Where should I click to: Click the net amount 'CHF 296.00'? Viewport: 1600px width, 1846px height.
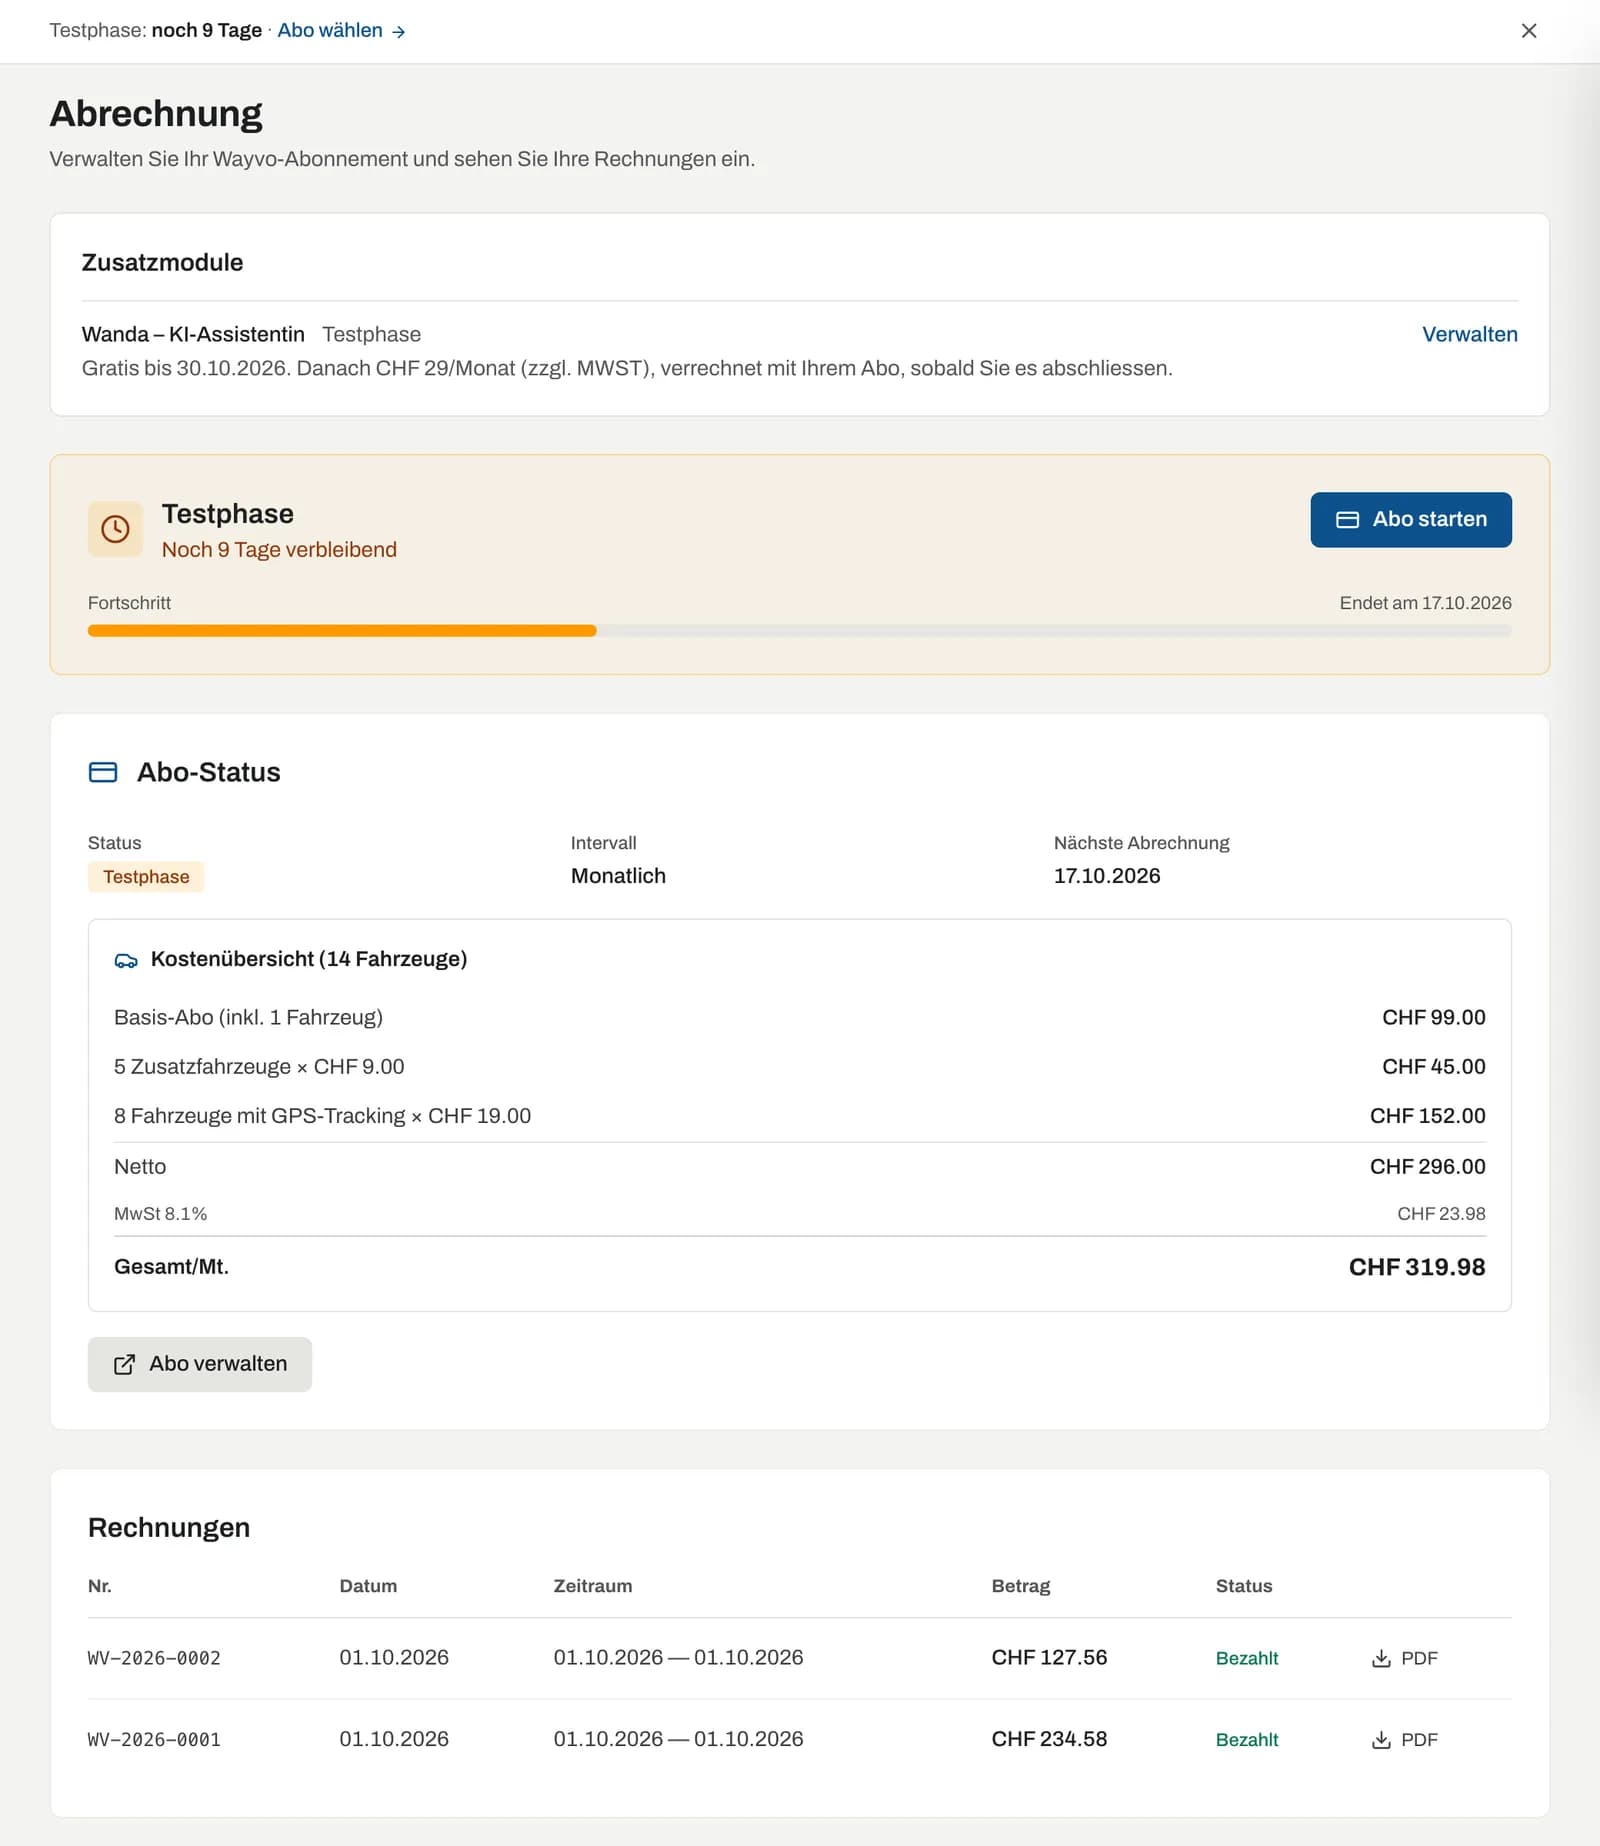pyautogui.click(x=1427, y=1167)
